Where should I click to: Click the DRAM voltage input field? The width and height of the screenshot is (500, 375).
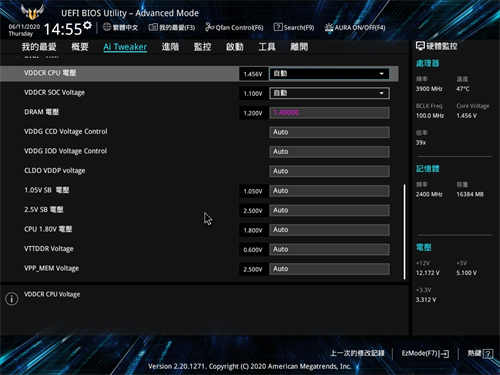pos(329,113)
